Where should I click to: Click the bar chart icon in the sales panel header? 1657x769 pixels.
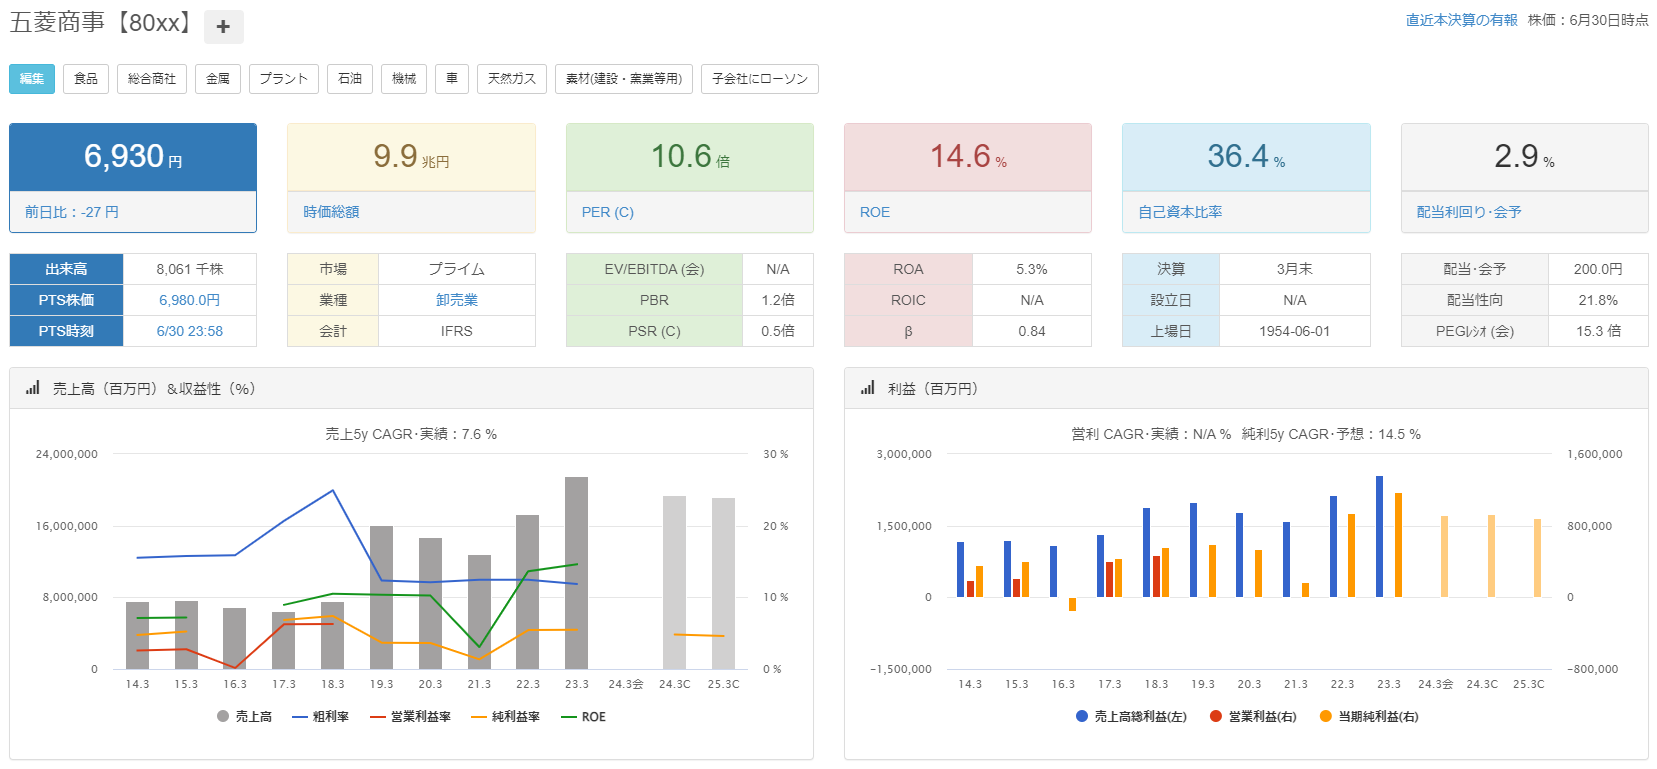pos(33,388)
